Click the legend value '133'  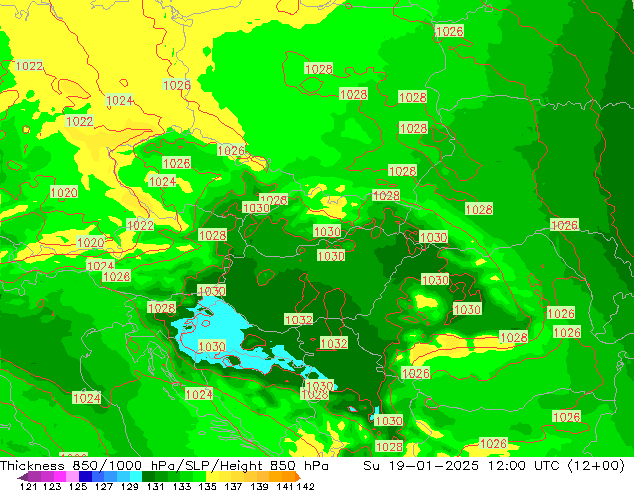182,486
